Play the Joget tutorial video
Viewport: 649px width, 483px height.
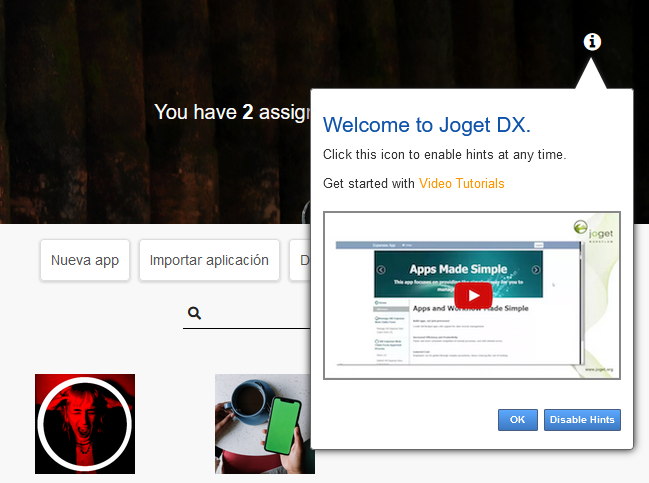coord(473,296)
